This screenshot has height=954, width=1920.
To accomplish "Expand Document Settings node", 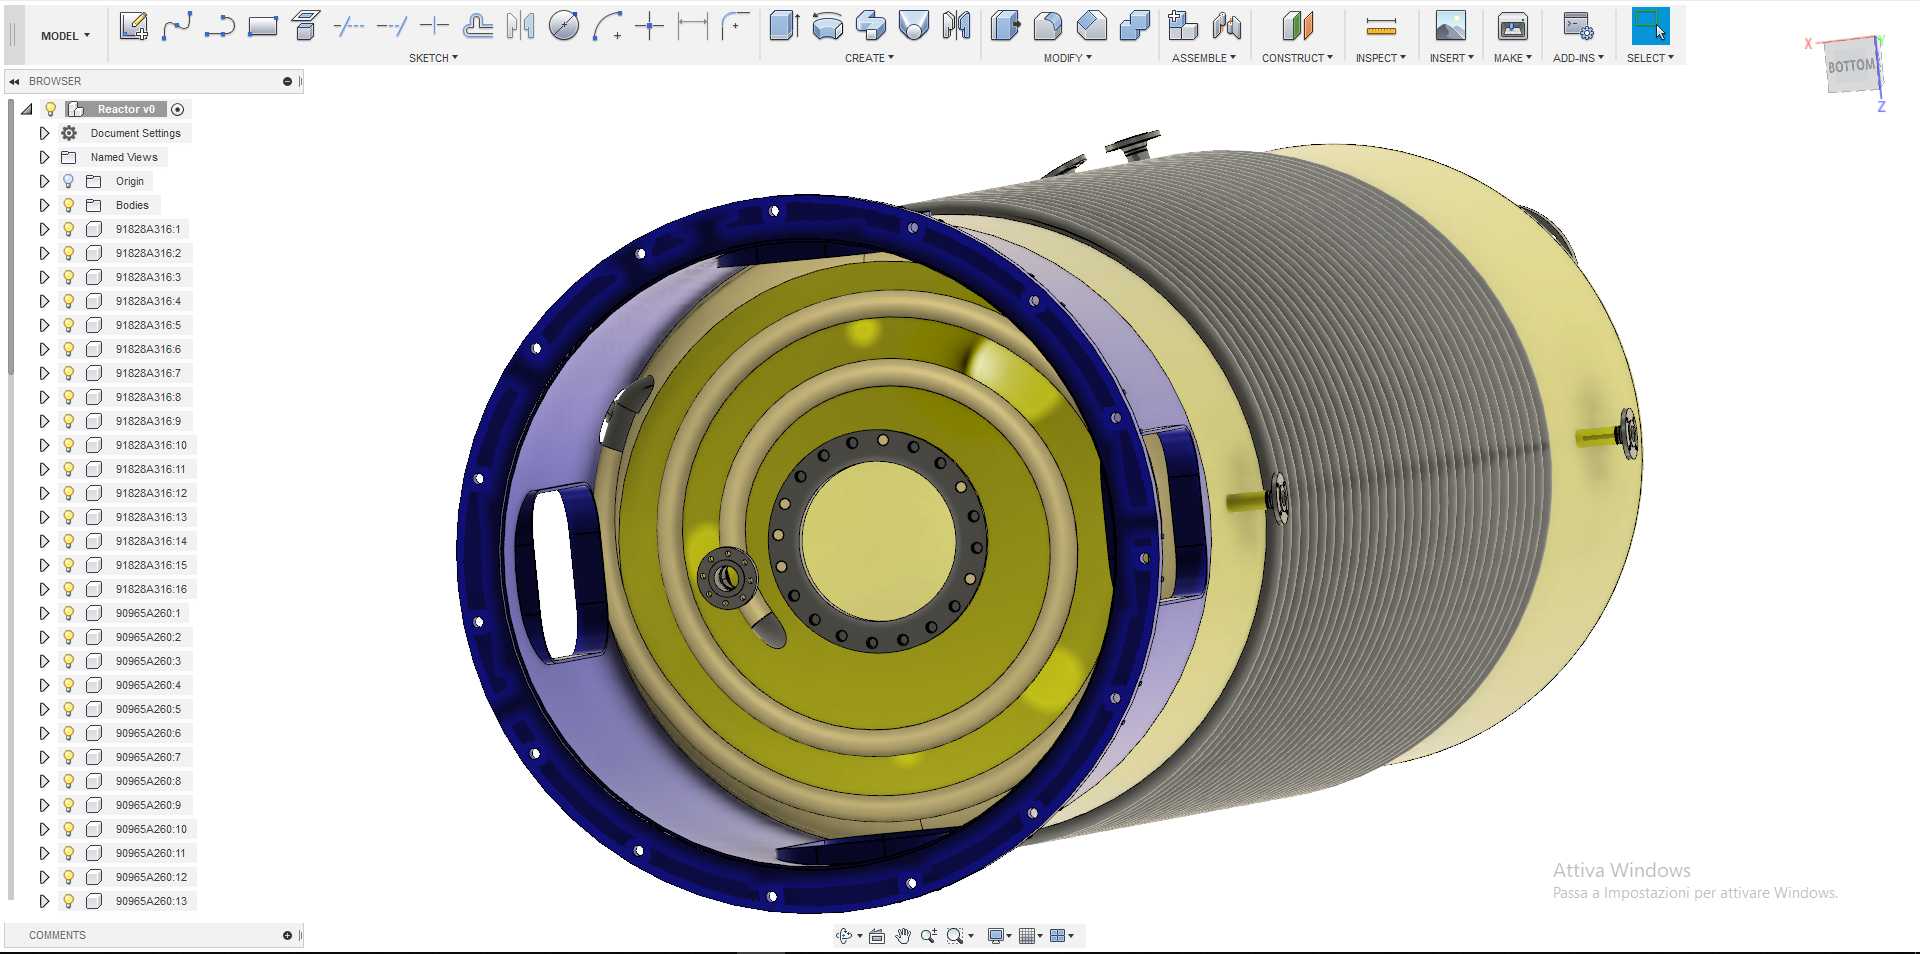I will 44,133.
